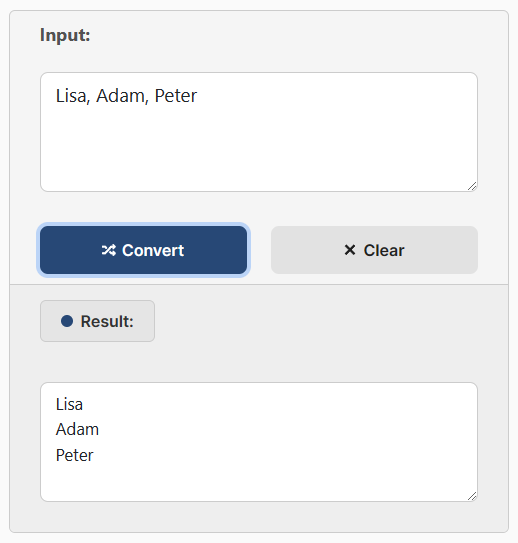
Task: Click the Input textarea resize grip
Action: (x=472, y=186)
